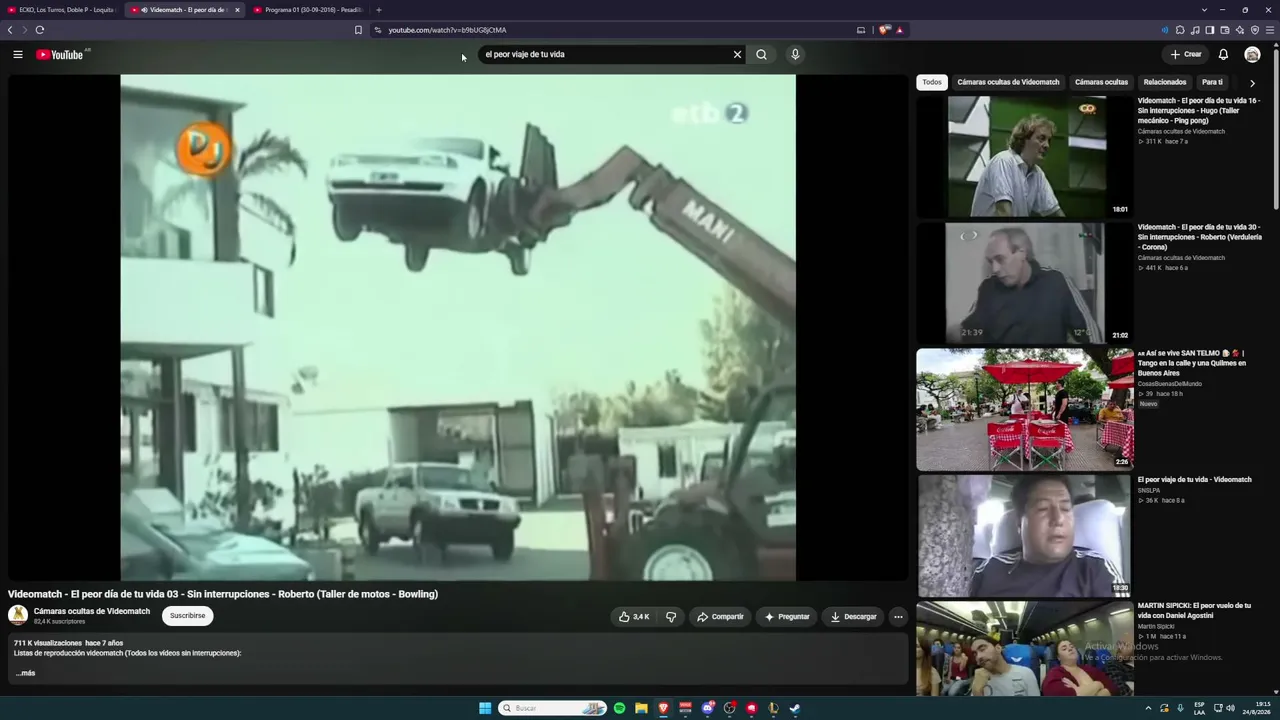Open the Brave Rewards triangle icon
Screen dimensions: 1280x720
tap(899, 30)
